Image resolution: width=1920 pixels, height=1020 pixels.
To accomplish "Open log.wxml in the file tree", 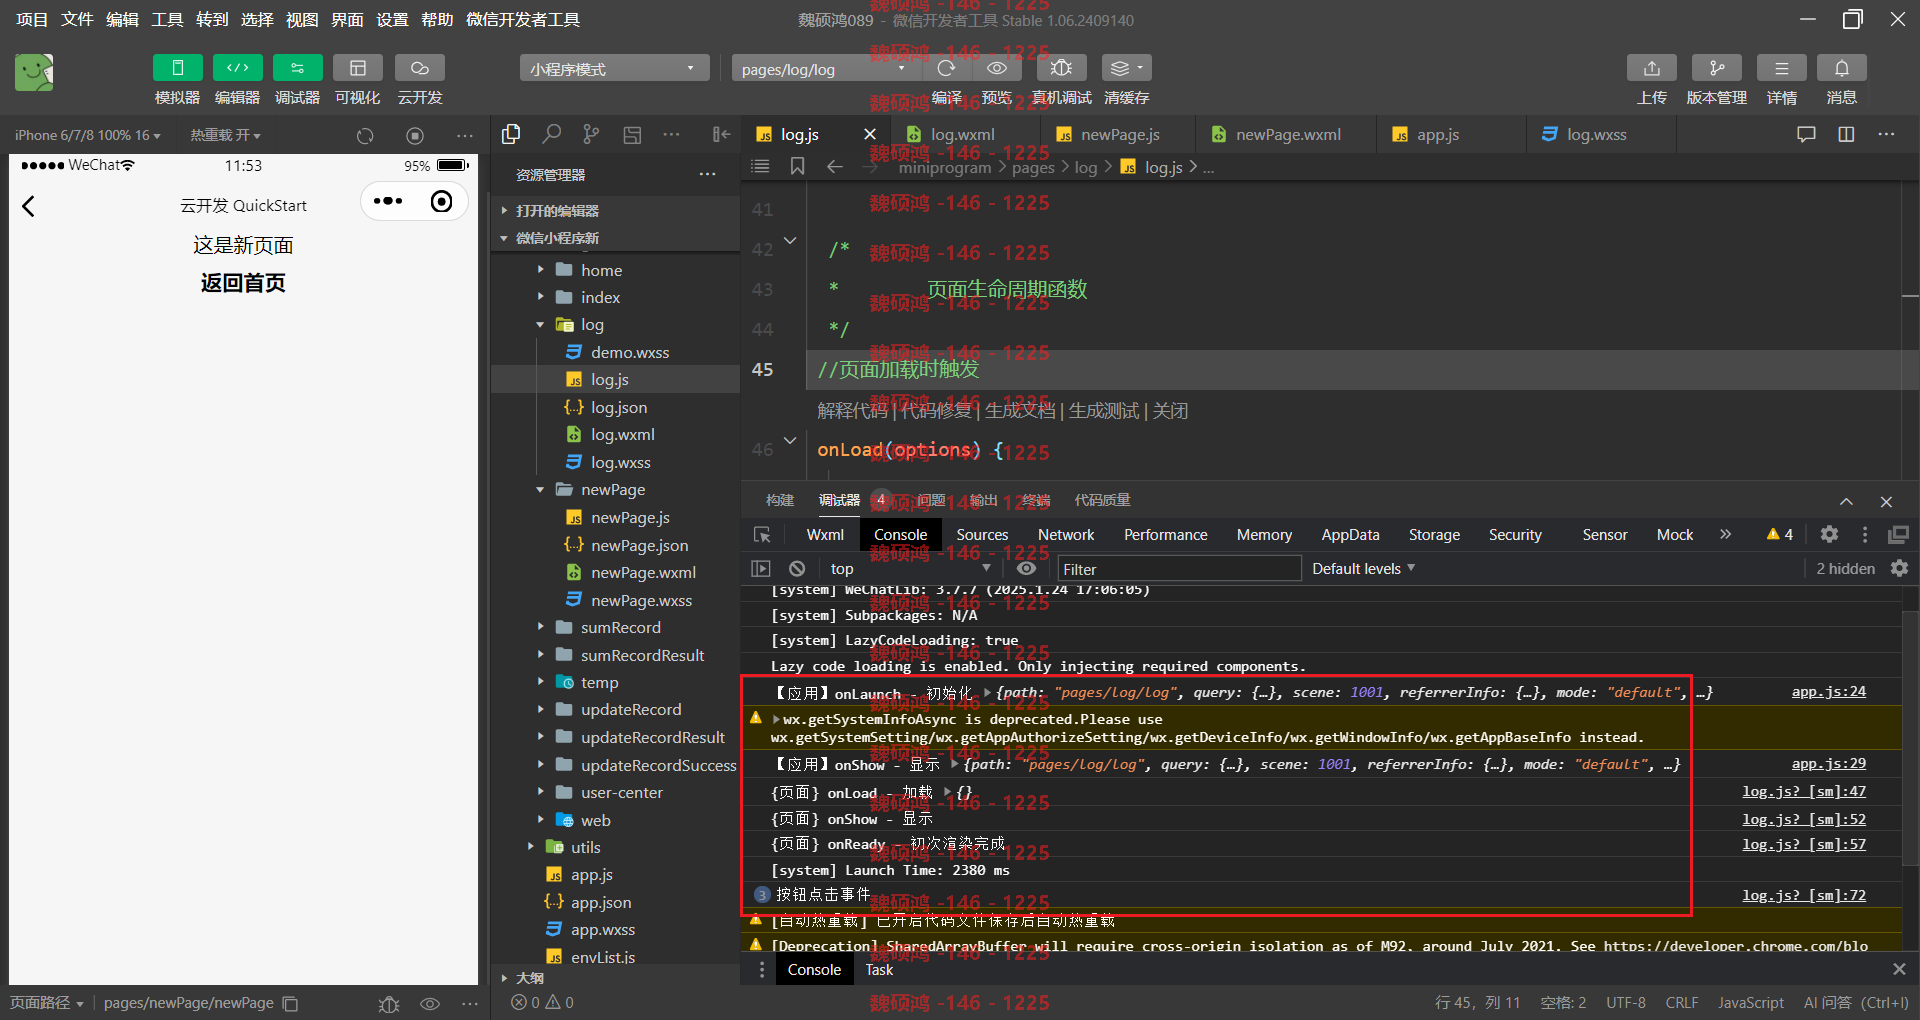I will pyautogui.click(x=622, y=435).
